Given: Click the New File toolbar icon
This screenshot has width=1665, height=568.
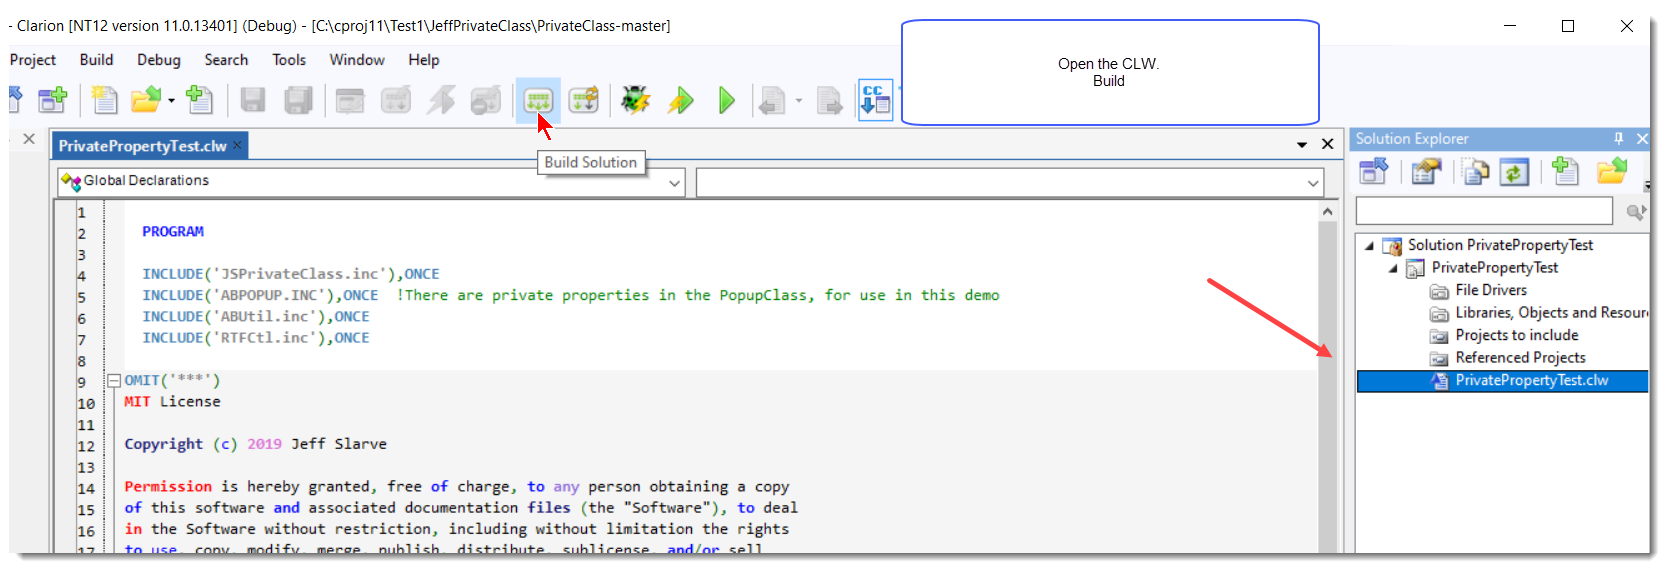Looking at the screenshot, I should point(104,100).
